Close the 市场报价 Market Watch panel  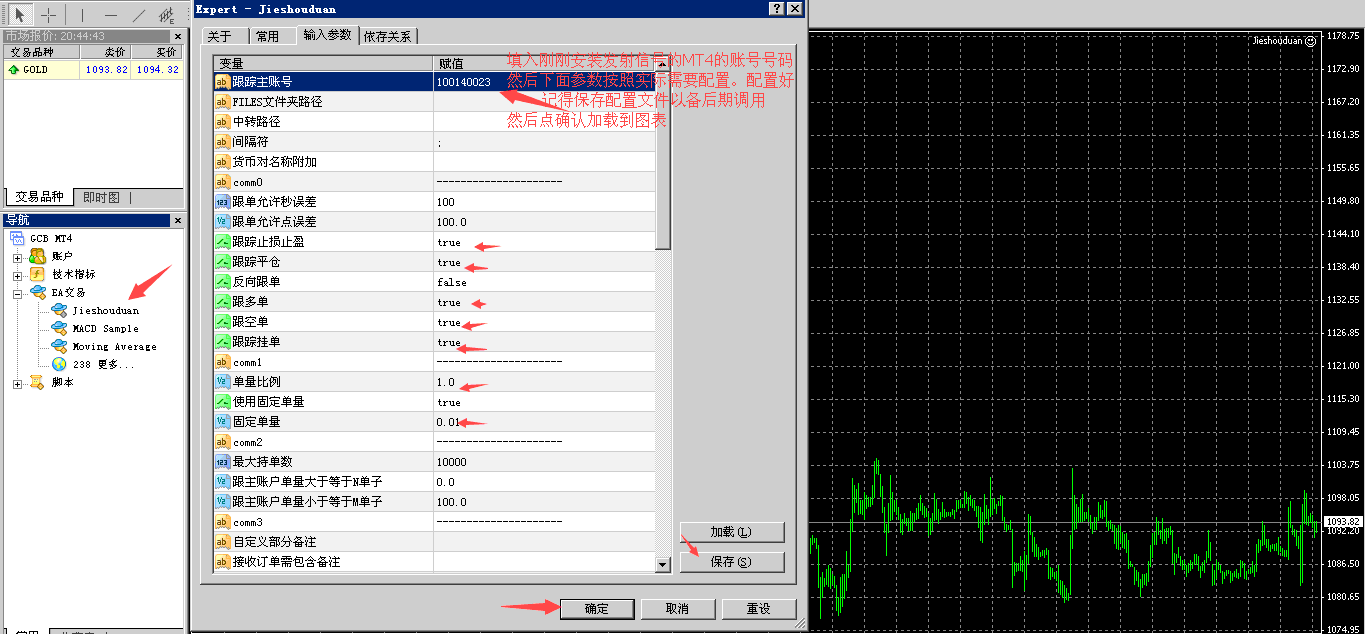[177, 36]
